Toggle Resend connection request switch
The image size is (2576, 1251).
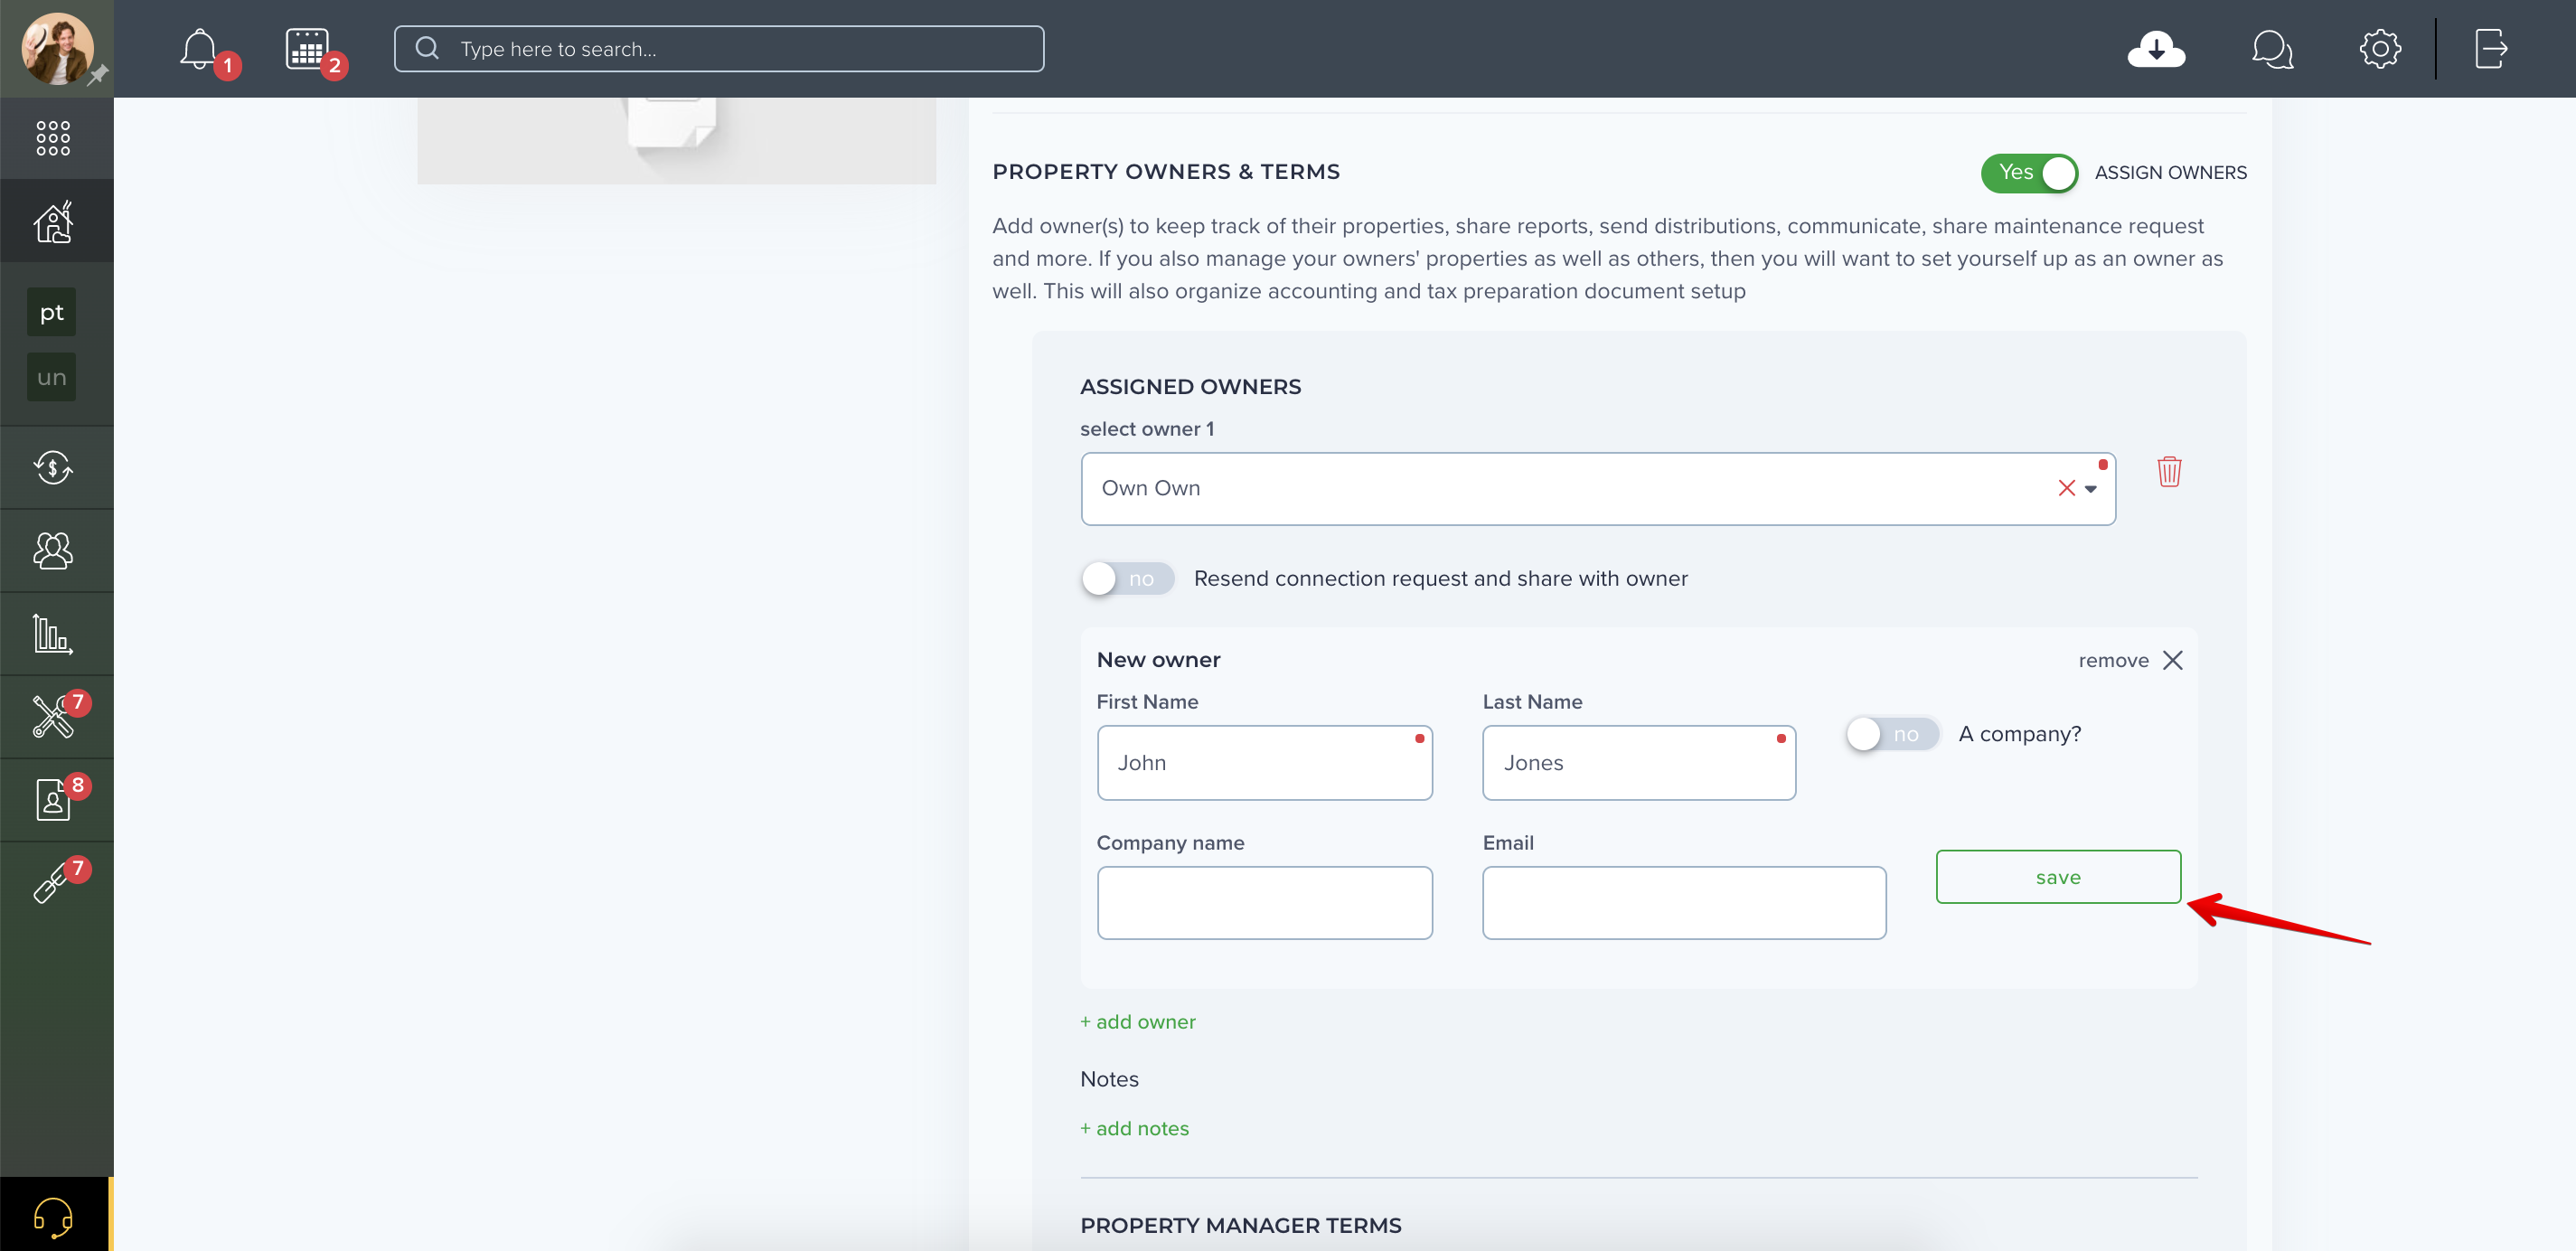[1127, 579]
